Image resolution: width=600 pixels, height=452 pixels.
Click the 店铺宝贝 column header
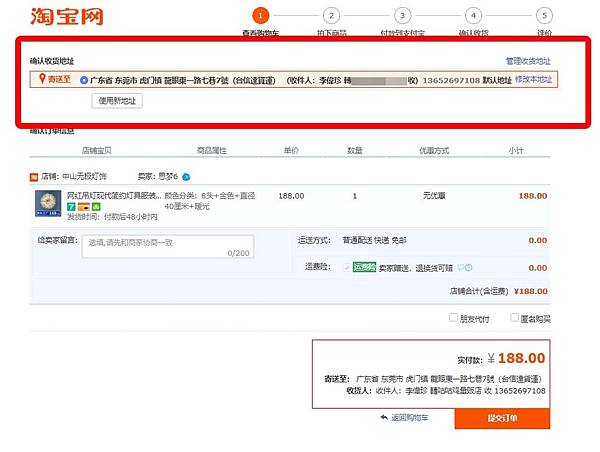(97, 150)
